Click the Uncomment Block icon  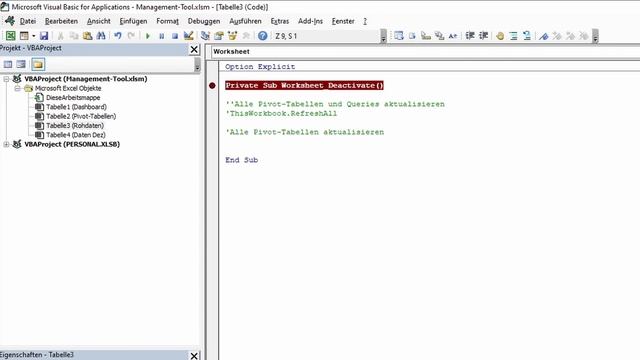[x=527, y=36]
